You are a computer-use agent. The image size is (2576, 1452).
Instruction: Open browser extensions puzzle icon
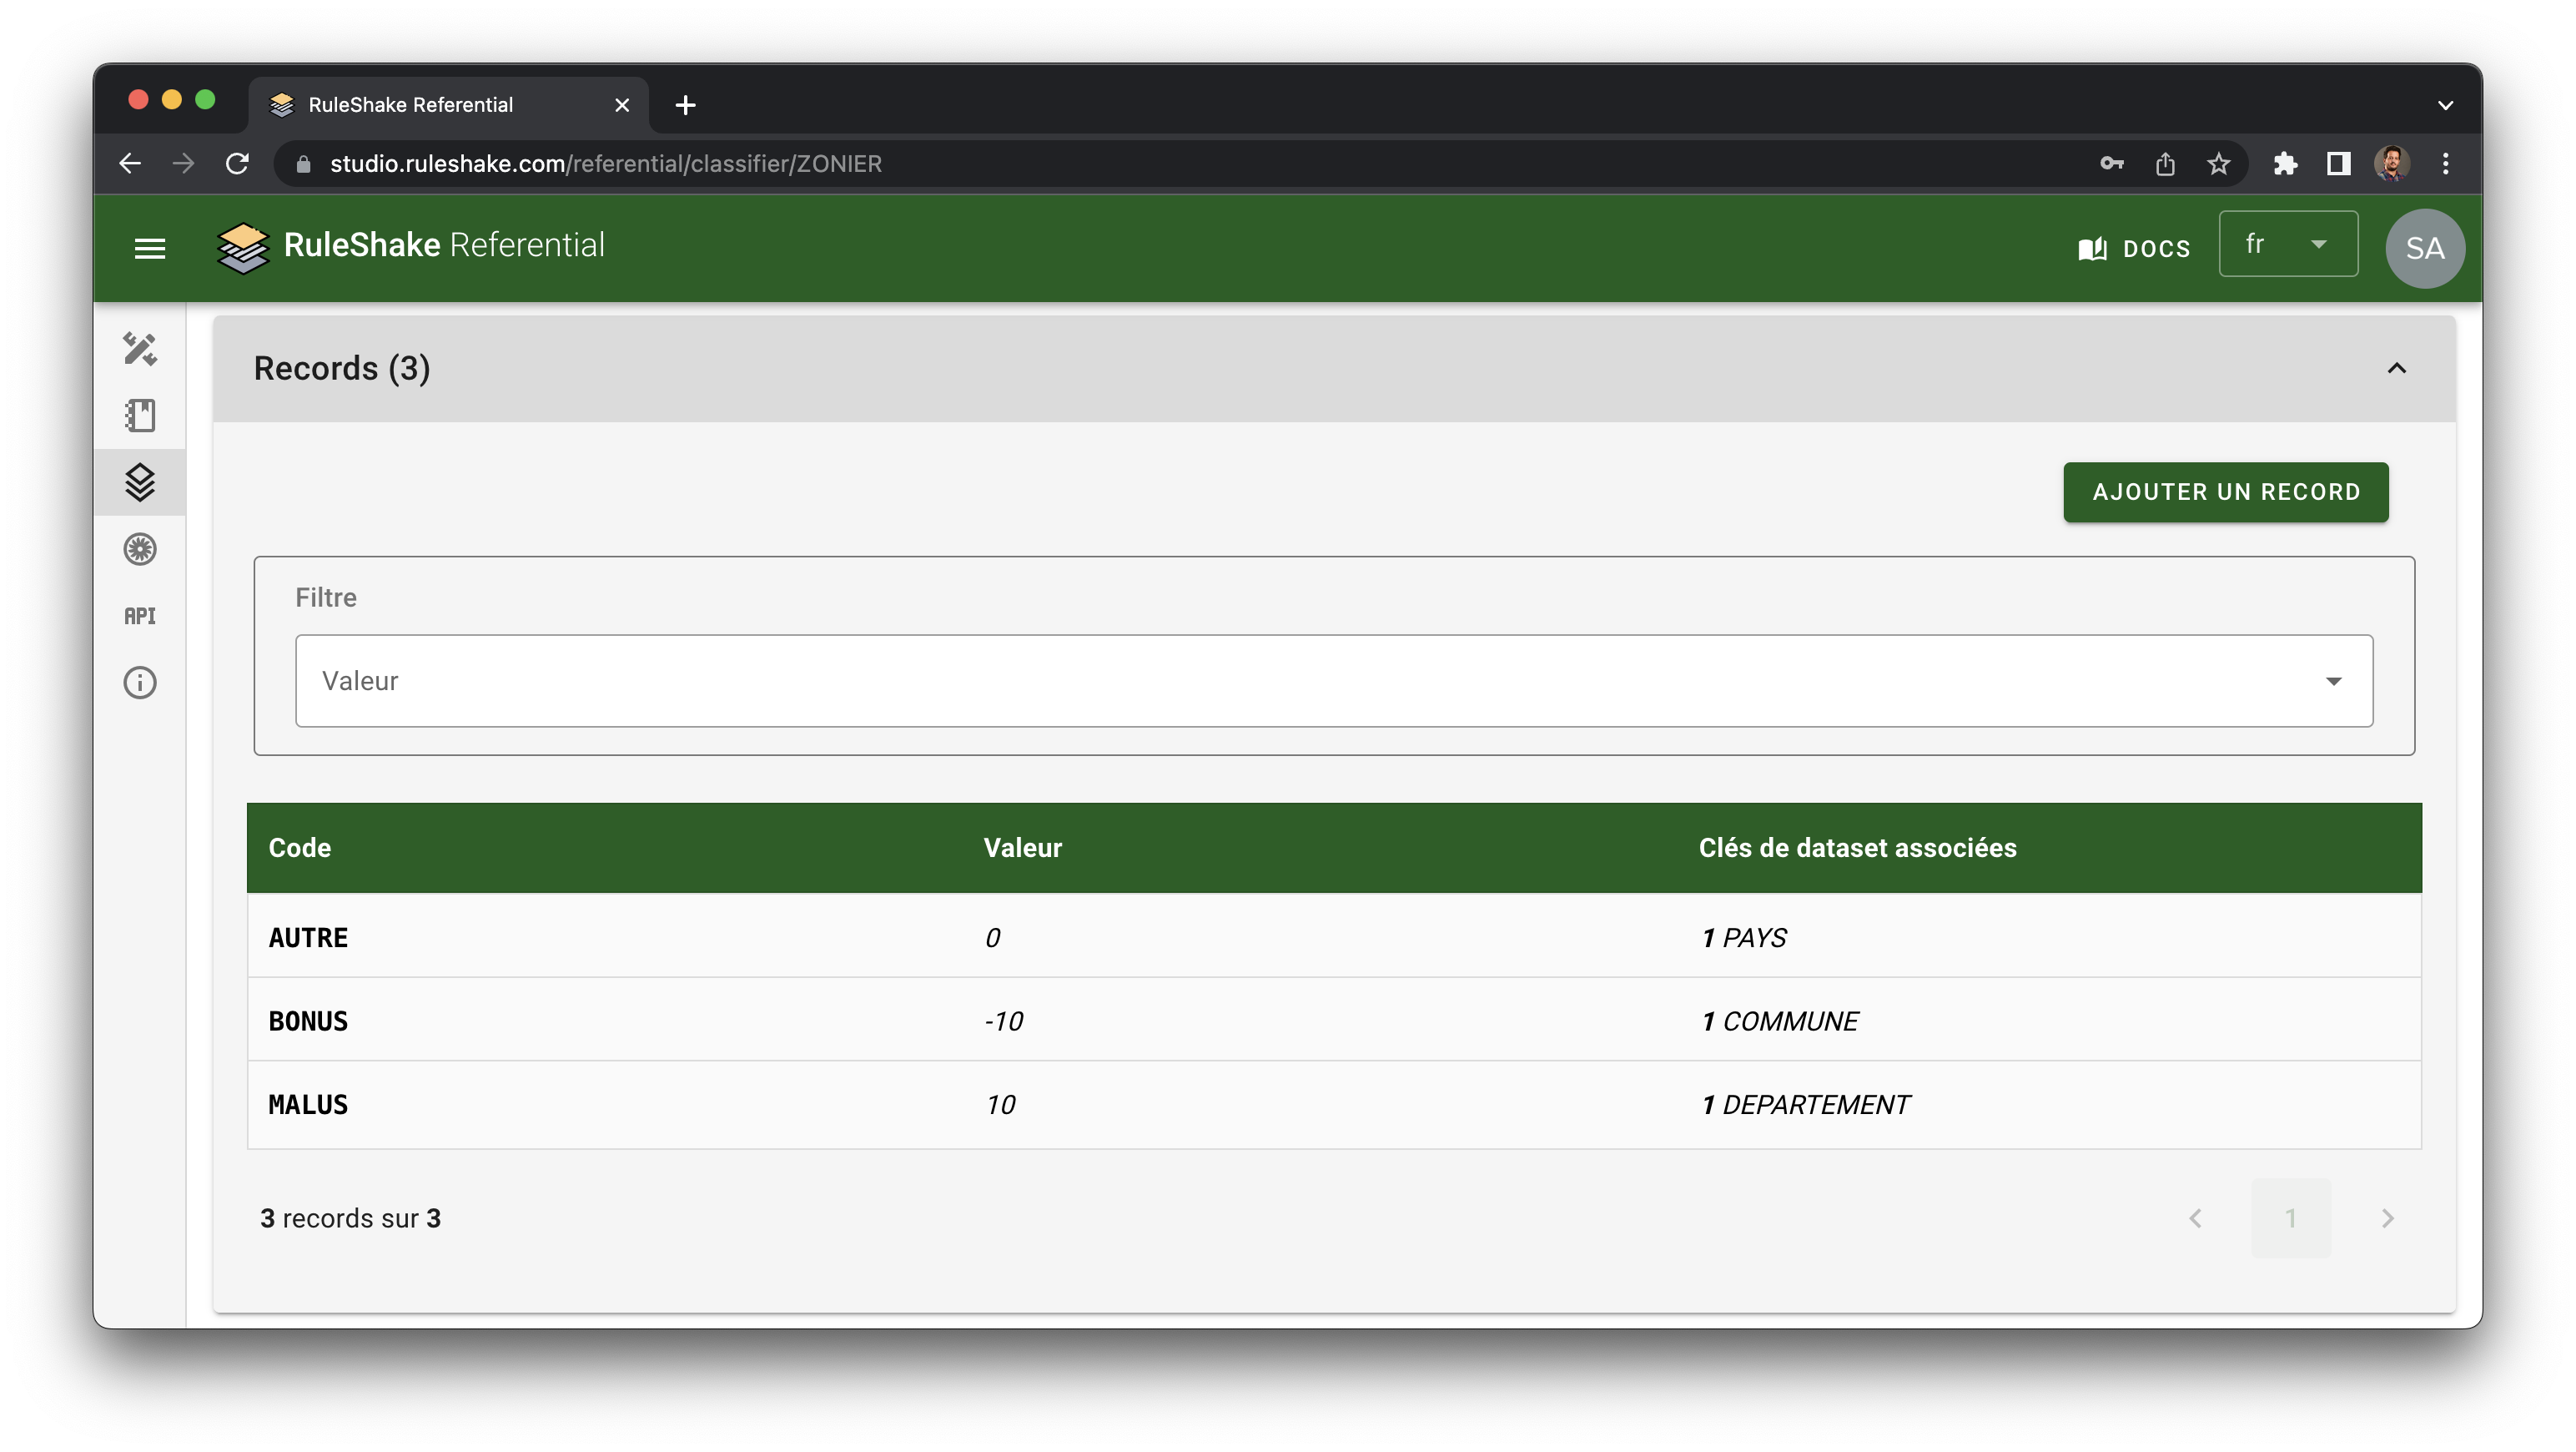point(2285,164)
